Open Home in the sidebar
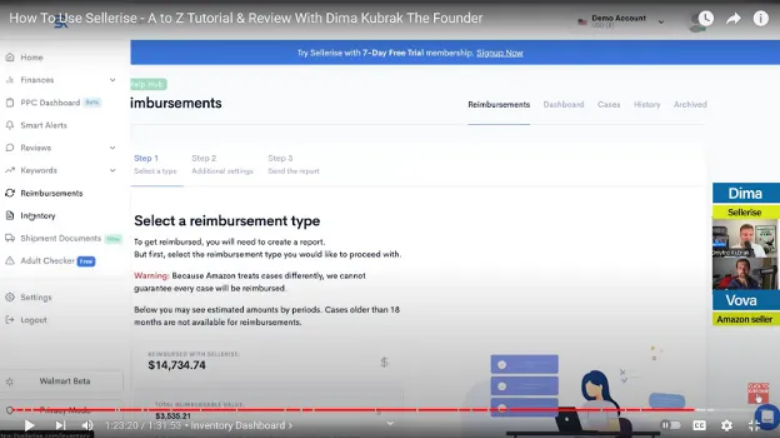 tap(31, 57)
